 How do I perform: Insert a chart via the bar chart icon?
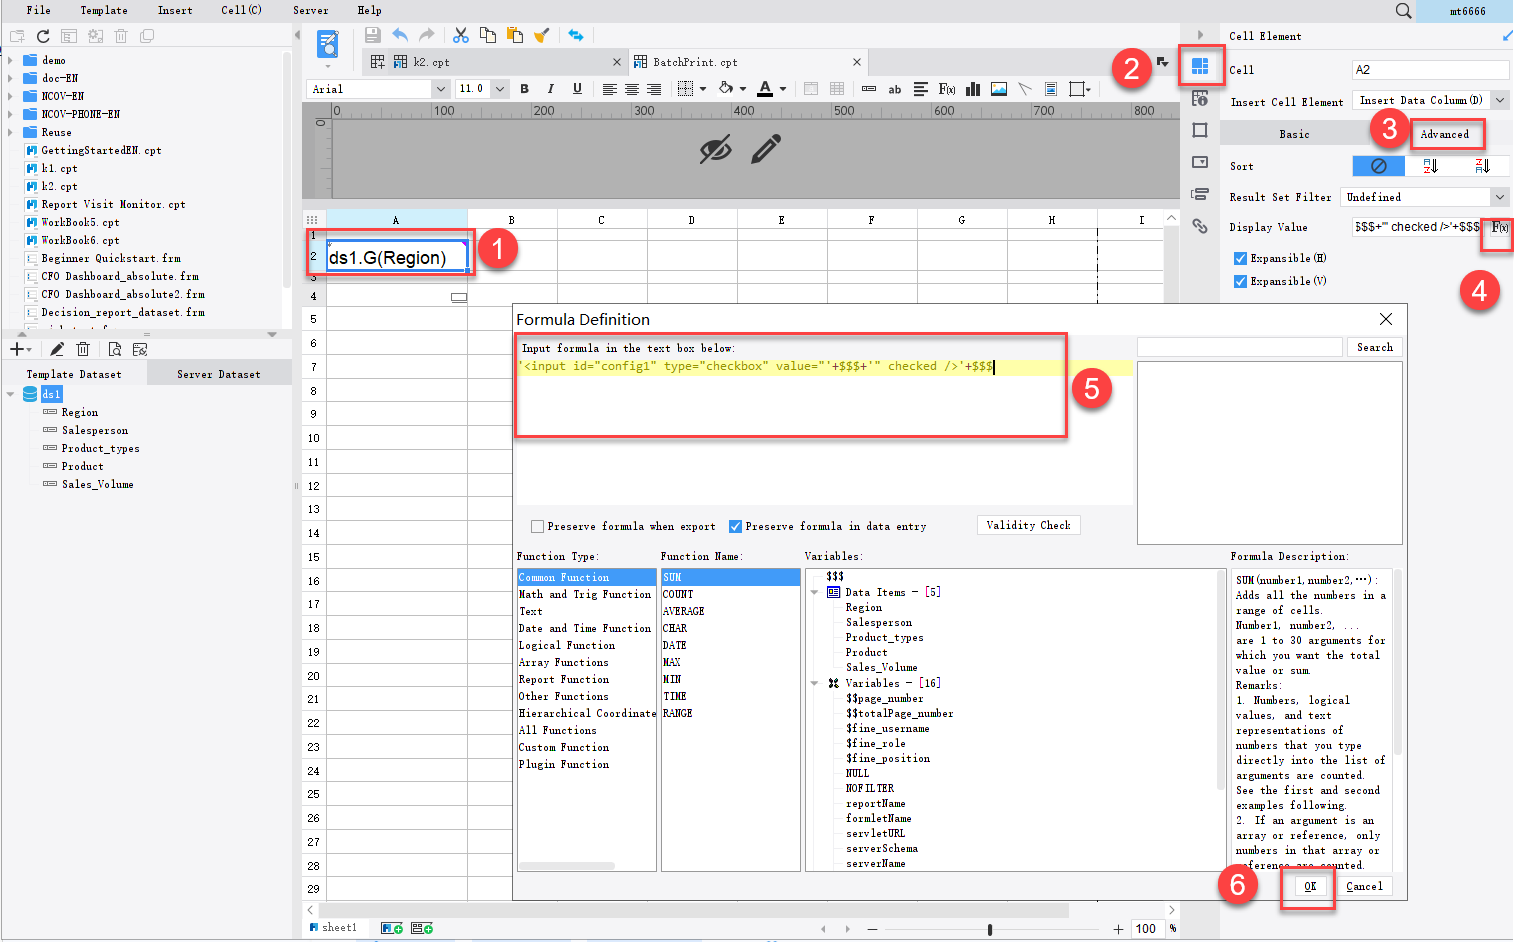point(972,88)
